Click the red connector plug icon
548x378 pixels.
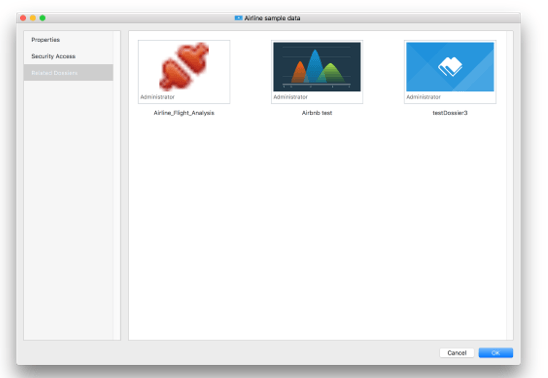[x=184, y=66]
